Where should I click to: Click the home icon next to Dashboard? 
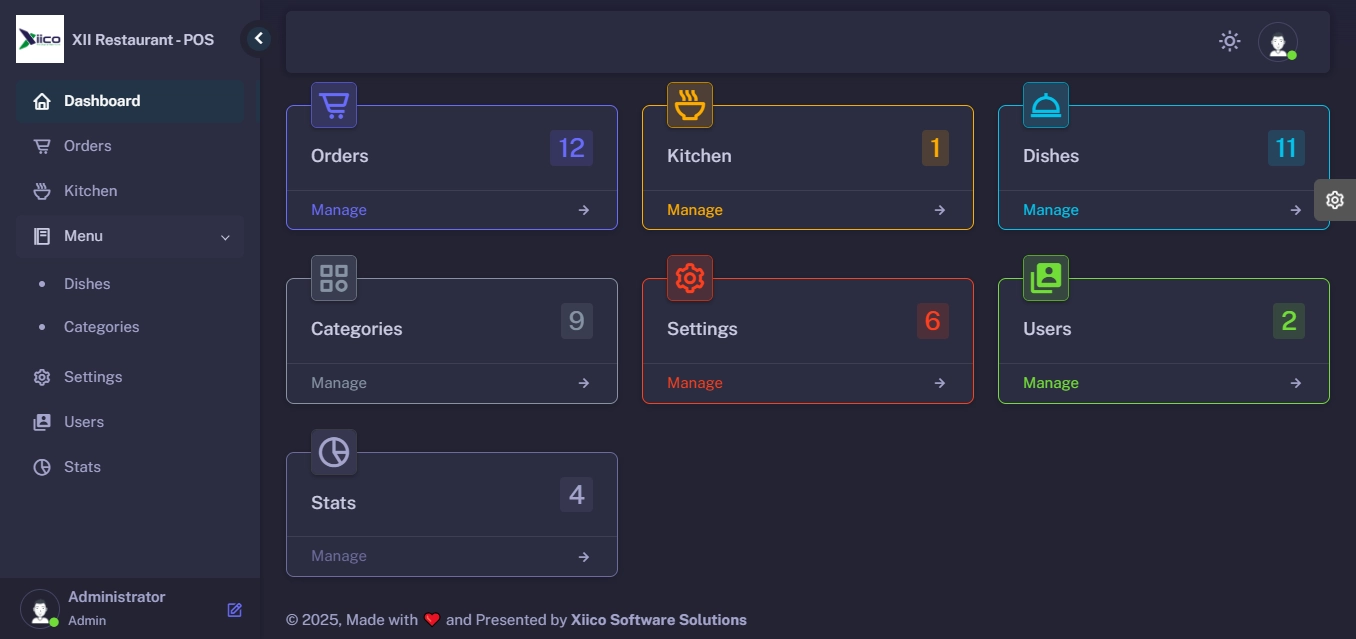pyautogui.click(x=41, y=100)
